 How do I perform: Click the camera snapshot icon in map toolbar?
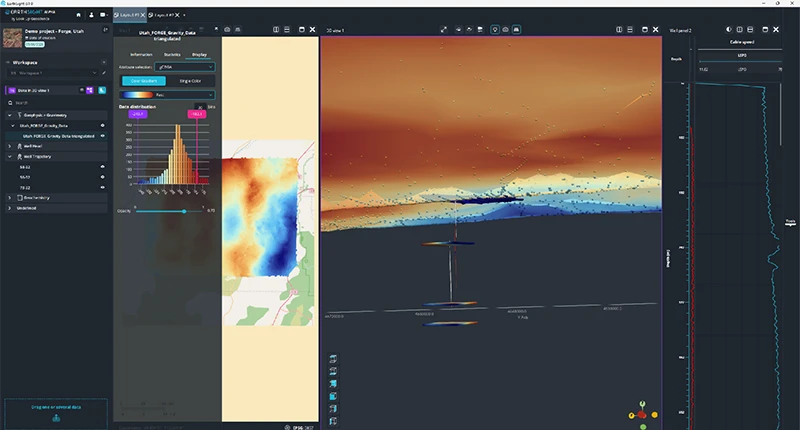pyautogui.click(x=227, y=30)
